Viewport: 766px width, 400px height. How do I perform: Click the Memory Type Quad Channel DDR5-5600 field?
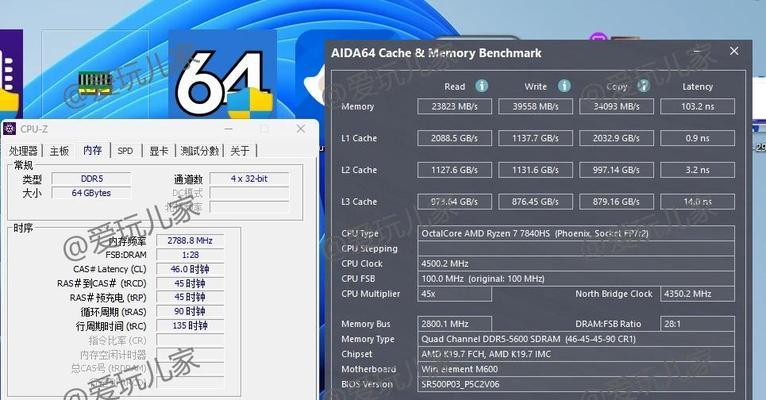576,339
